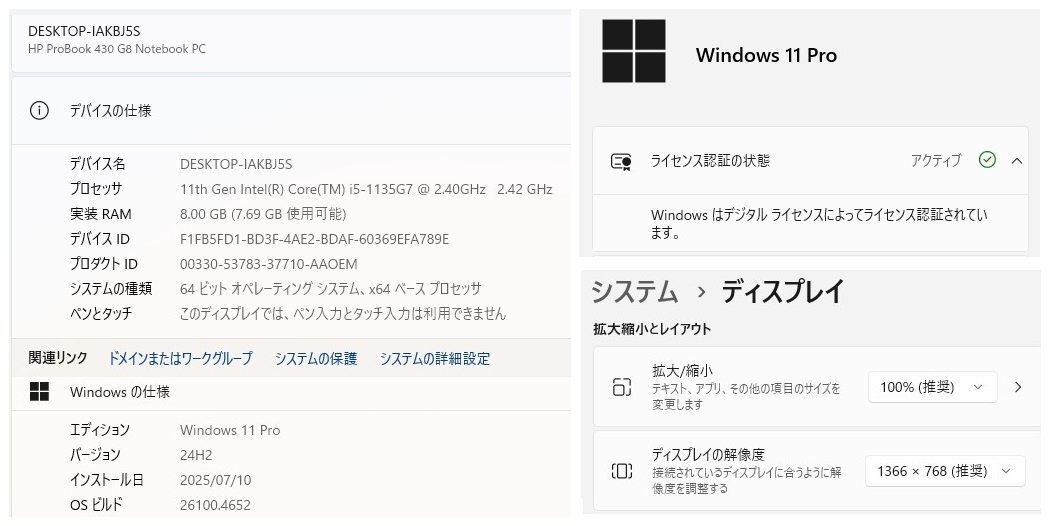
Task: Click the デバイスの仕様 section header
Action: (x=111, y=111)
